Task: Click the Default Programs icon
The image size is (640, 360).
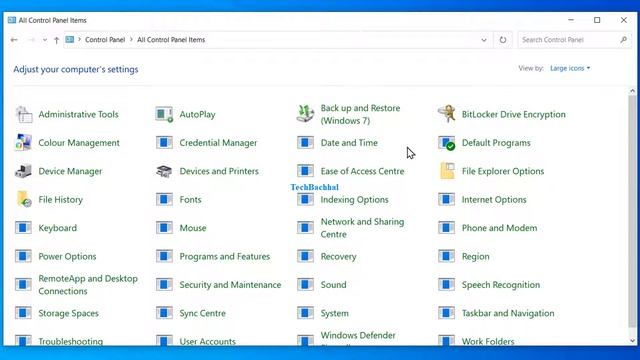Action: coord(447,143)
